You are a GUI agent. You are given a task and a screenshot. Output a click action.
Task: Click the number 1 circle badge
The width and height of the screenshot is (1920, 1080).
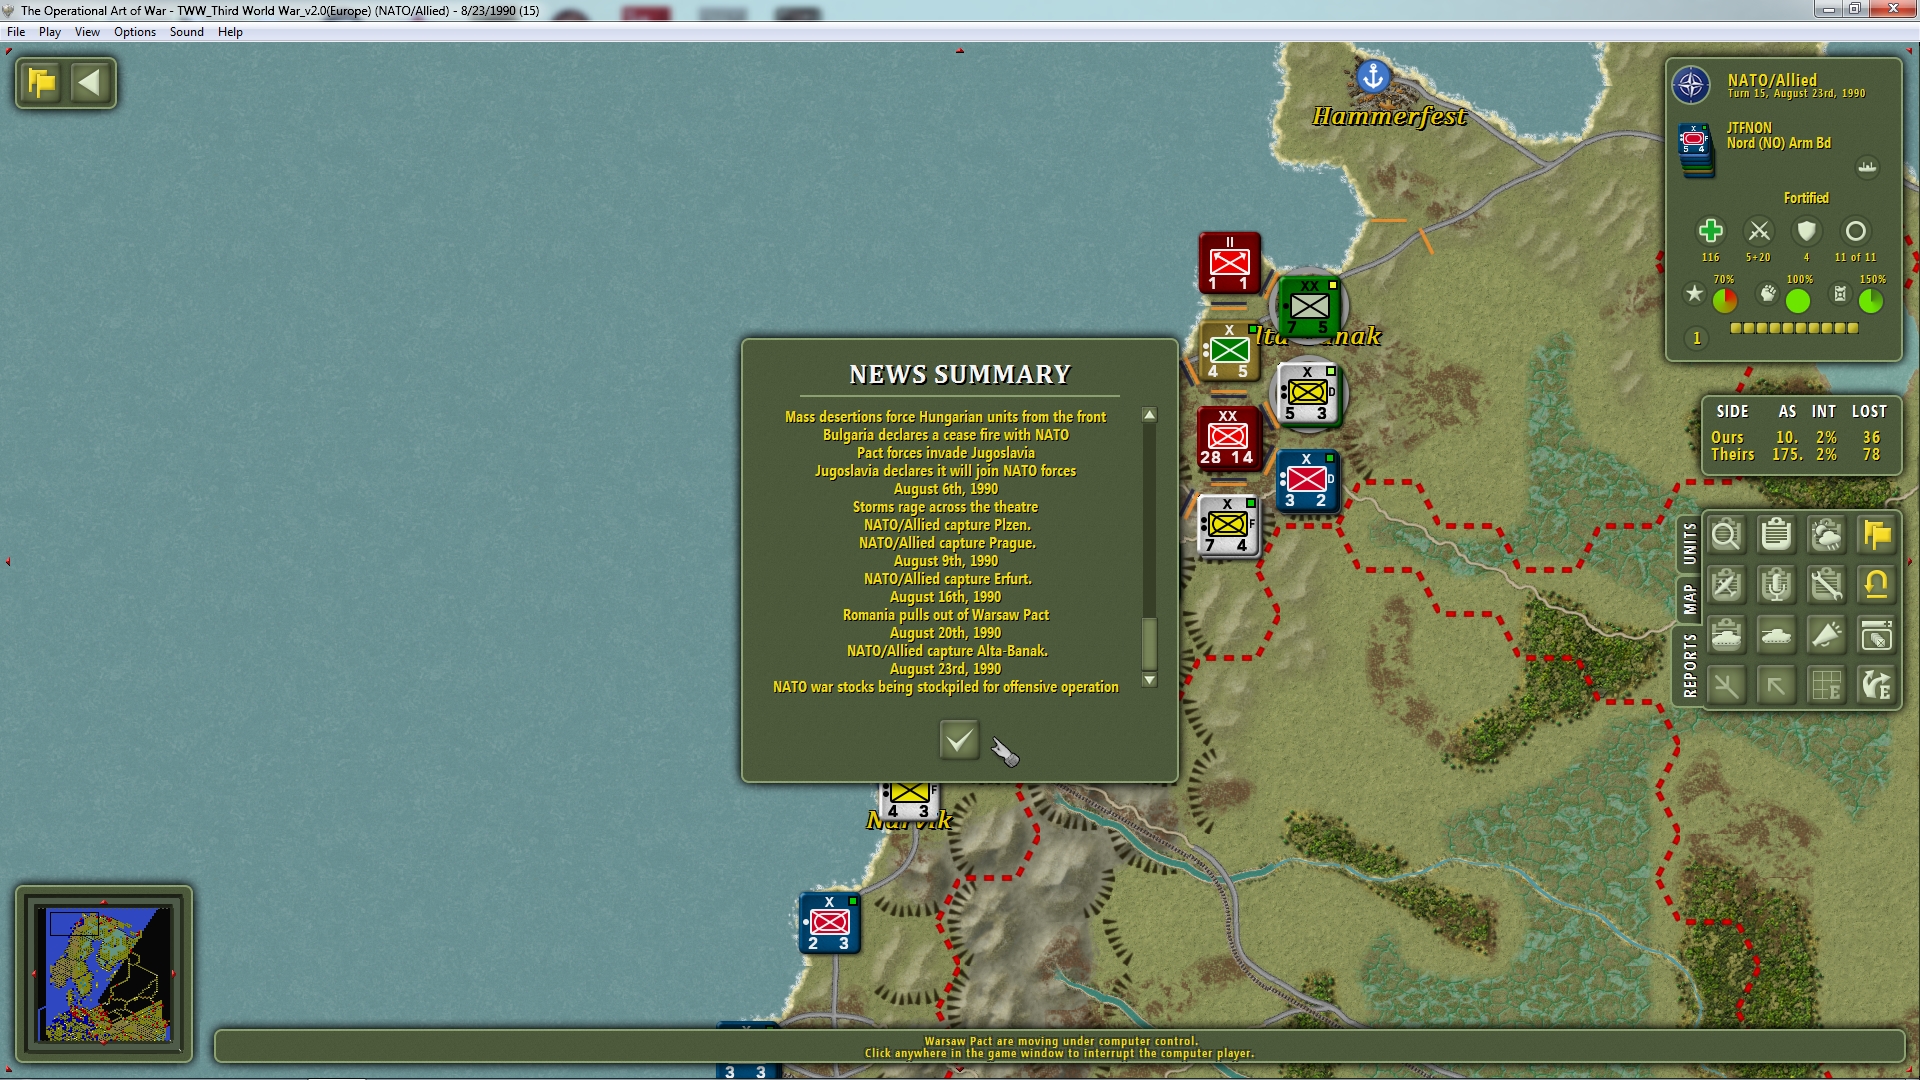(1696, 338)
